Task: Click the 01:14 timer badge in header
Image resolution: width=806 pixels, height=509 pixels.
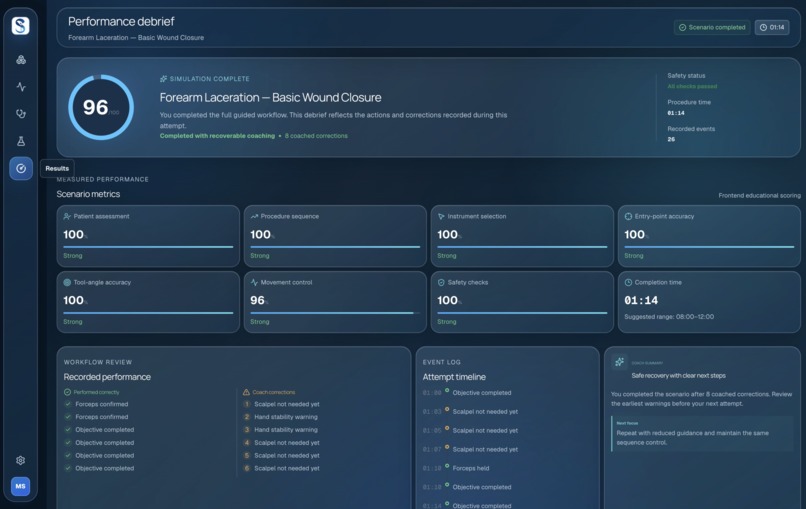Action: coord(772,27)
